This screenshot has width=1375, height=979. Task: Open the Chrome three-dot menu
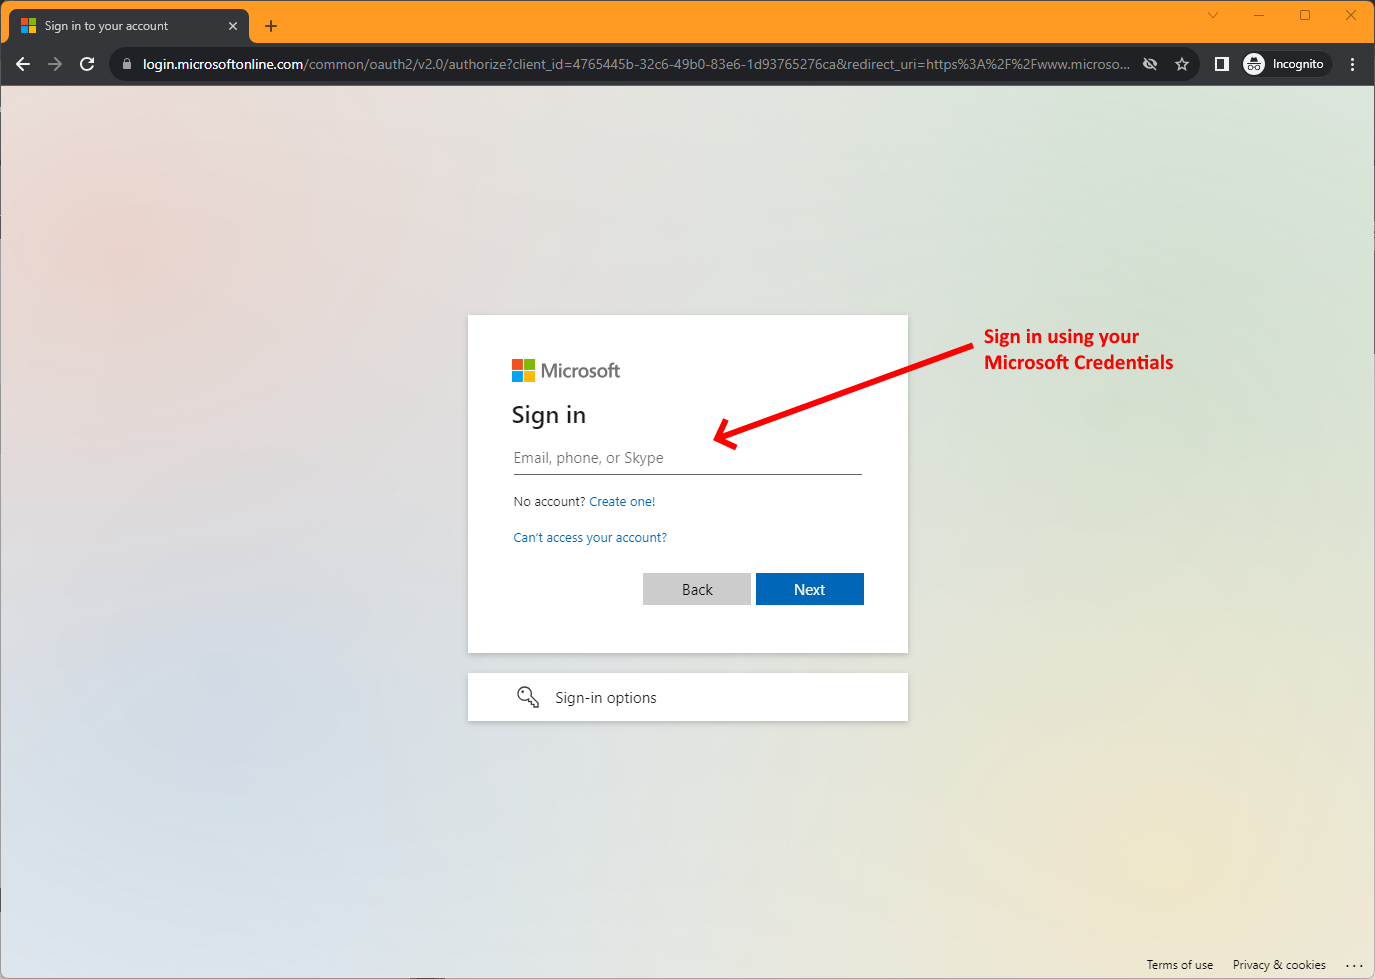[1352, 64]
